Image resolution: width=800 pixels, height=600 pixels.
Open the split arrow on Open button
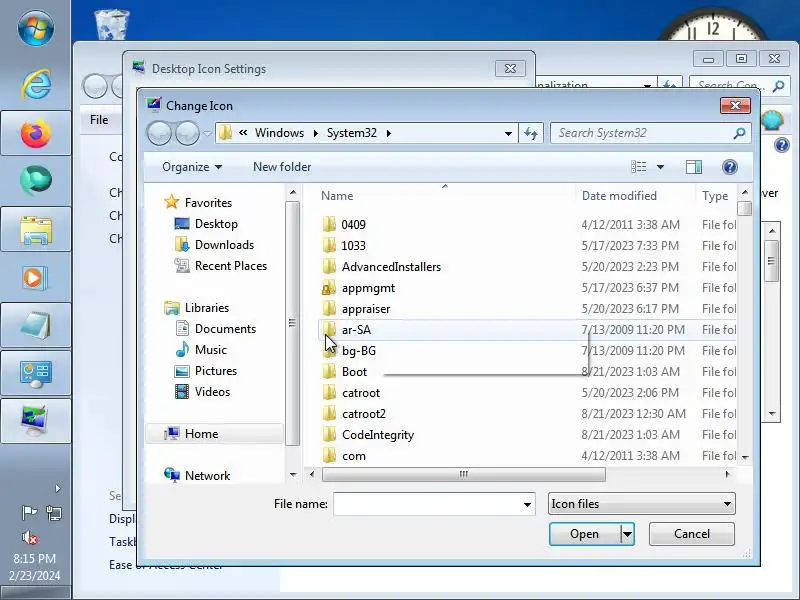(627, 534)
